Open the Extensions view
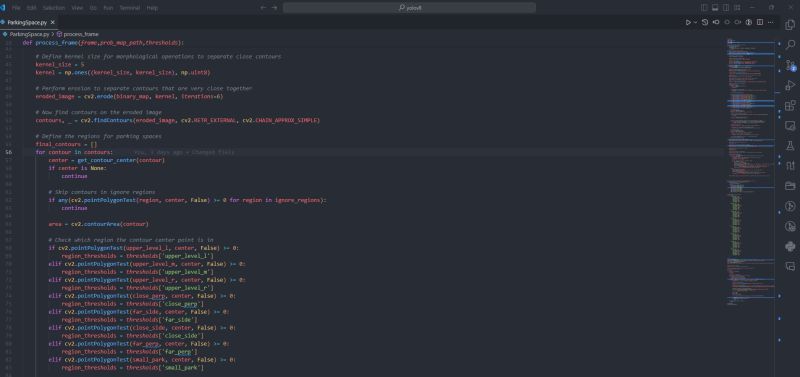This screenshot has height=377, width=800. click(x=790, y=106)
